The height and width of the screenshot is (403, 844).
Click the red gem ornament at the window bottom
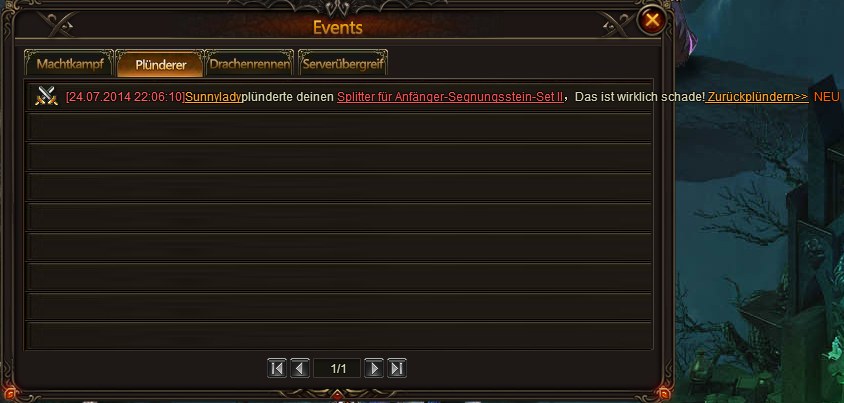click(x=337, y=395)
